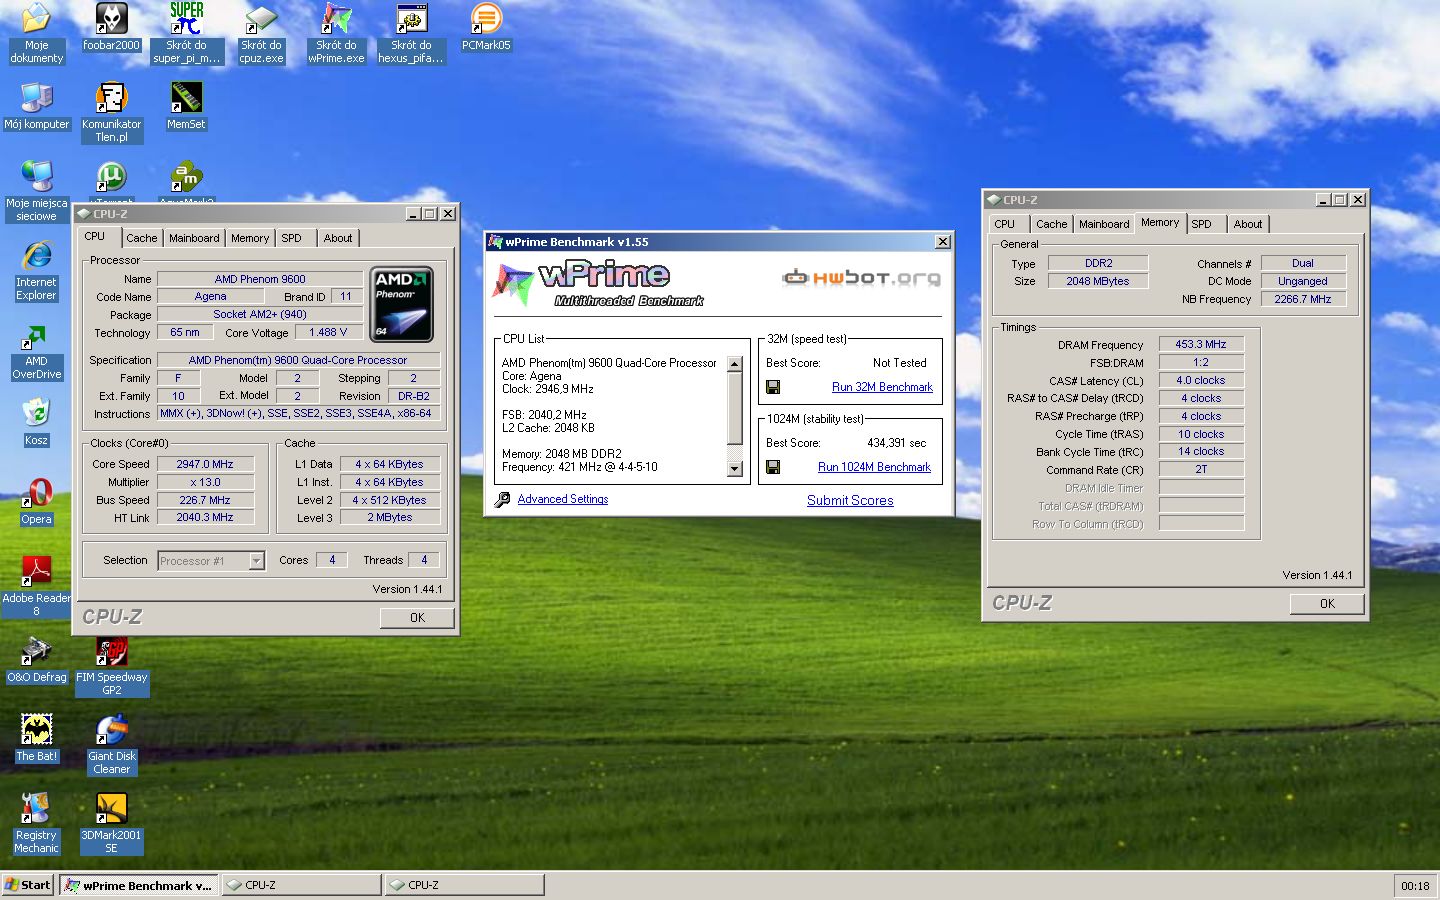Select second CPU-Z taskbar button
The width and height of the screenshot is (1440, 900).
click(x=464, y=885)
